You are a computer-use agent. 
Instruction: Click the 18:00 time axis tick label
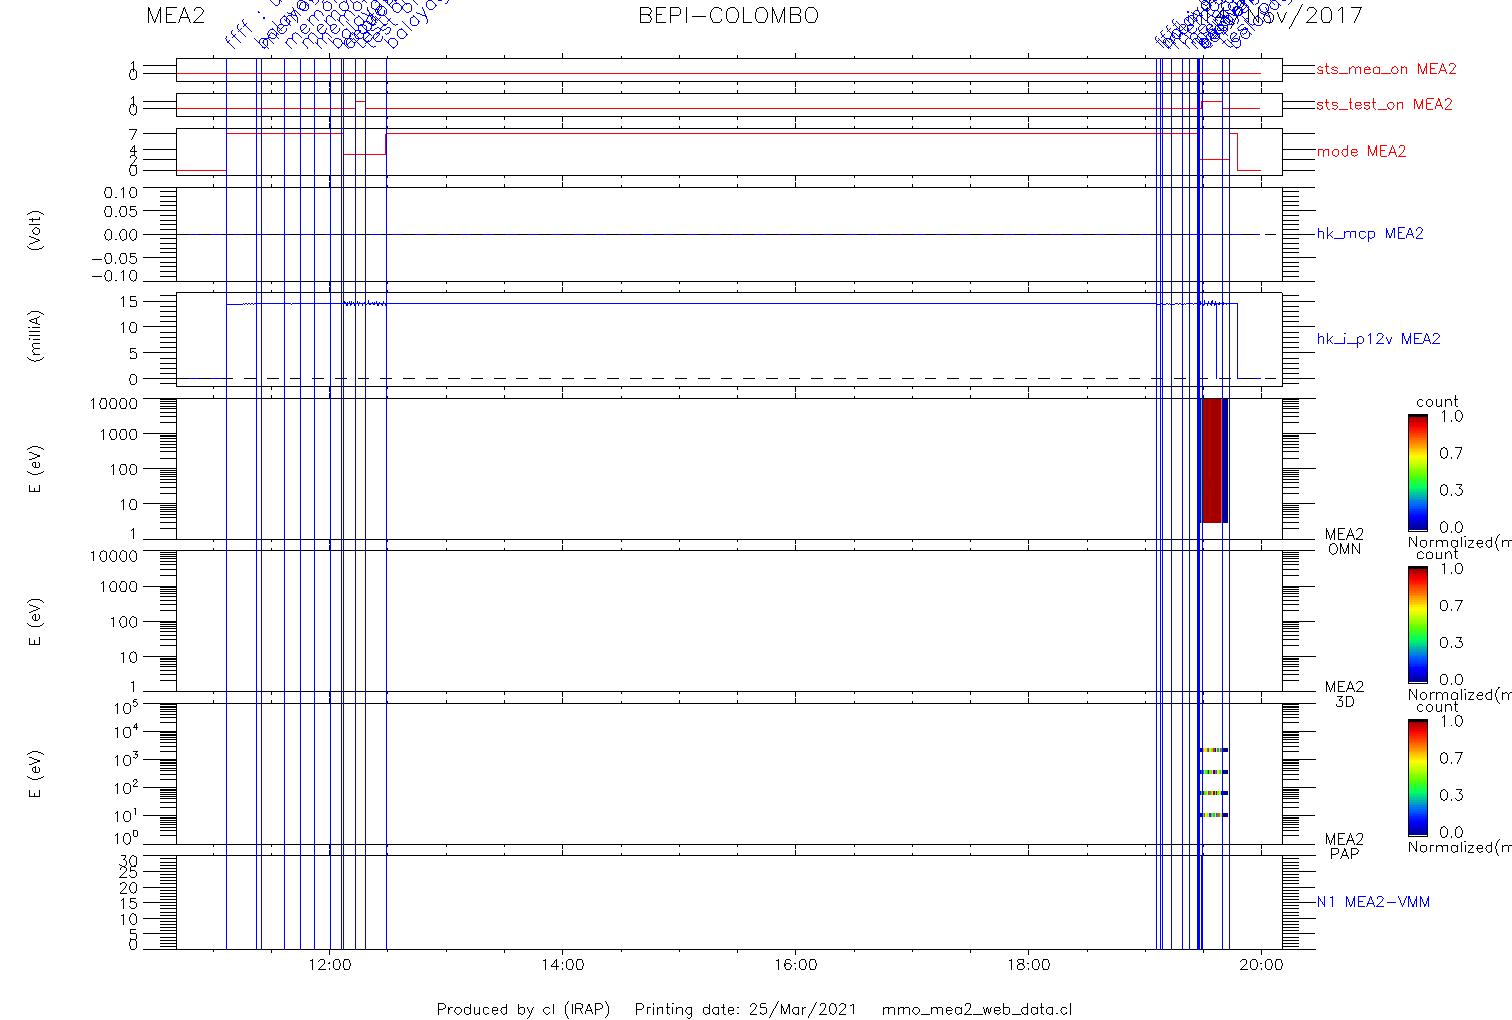pos(1028,965)
